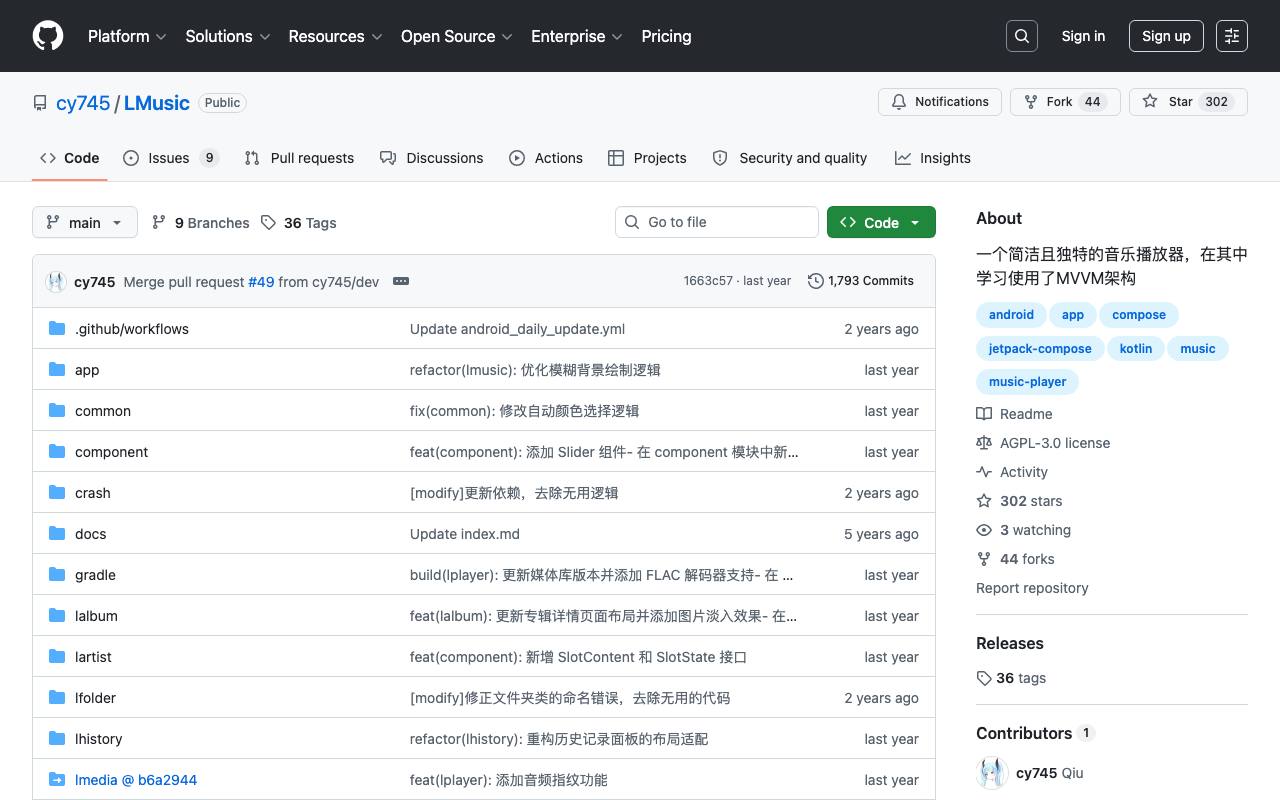Click the Notifications button

pyautogui.click(x=940, y=102)
